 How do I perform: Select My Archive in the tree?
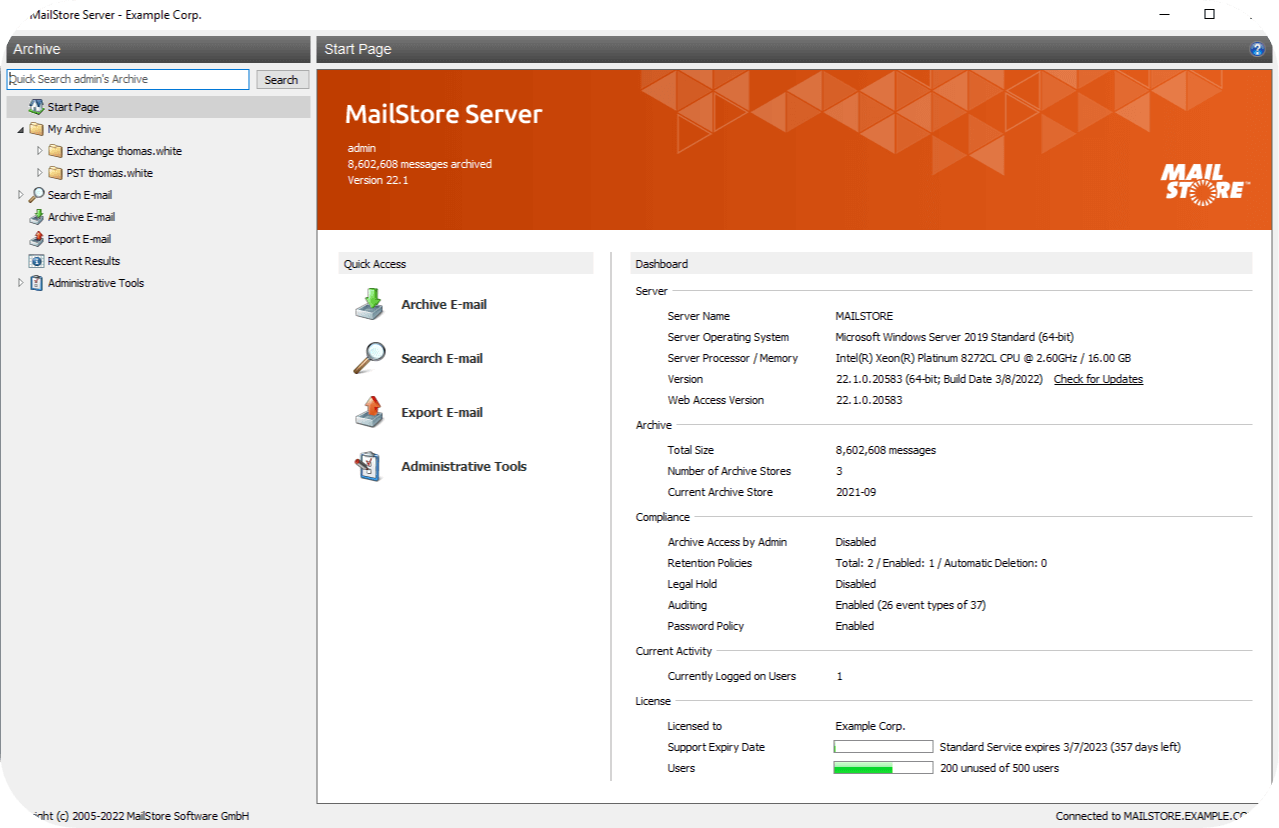click(x=74, y=129)
